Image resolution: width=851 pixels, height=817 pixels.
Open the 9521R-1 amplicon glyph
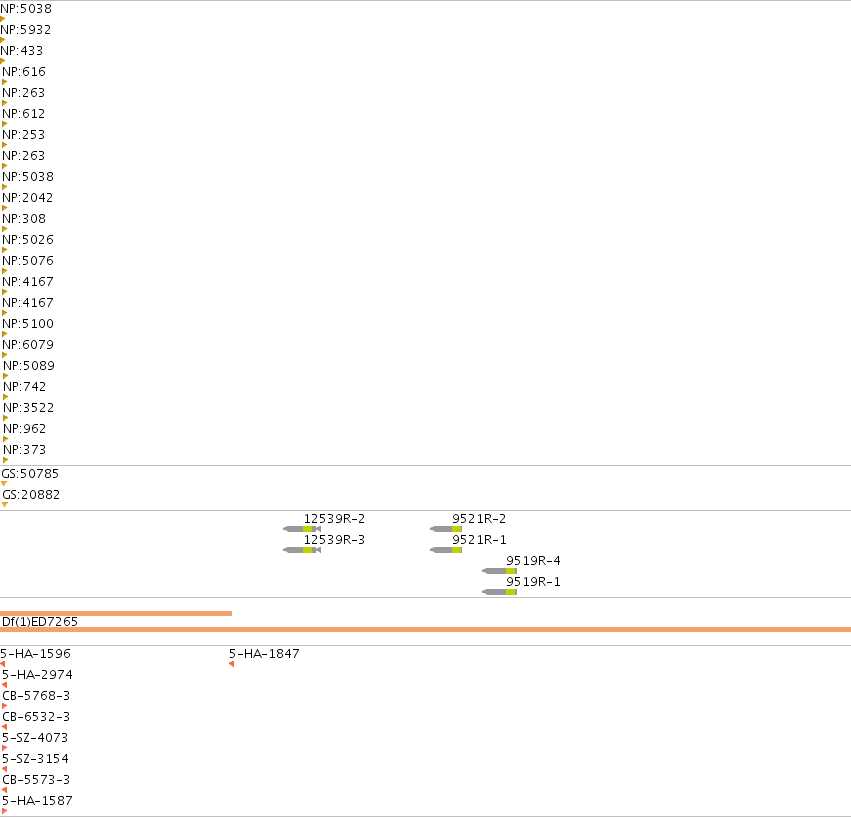(x=446, y=550)
